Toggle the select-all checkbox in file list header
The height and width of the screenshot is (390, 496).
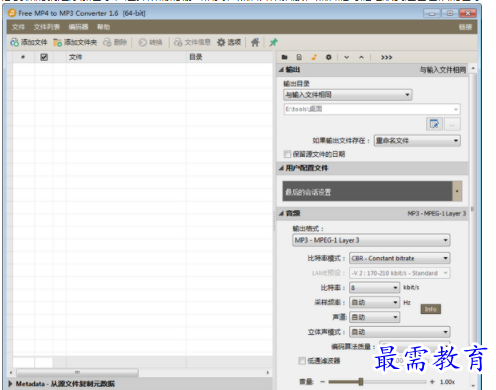coord(44,57)
